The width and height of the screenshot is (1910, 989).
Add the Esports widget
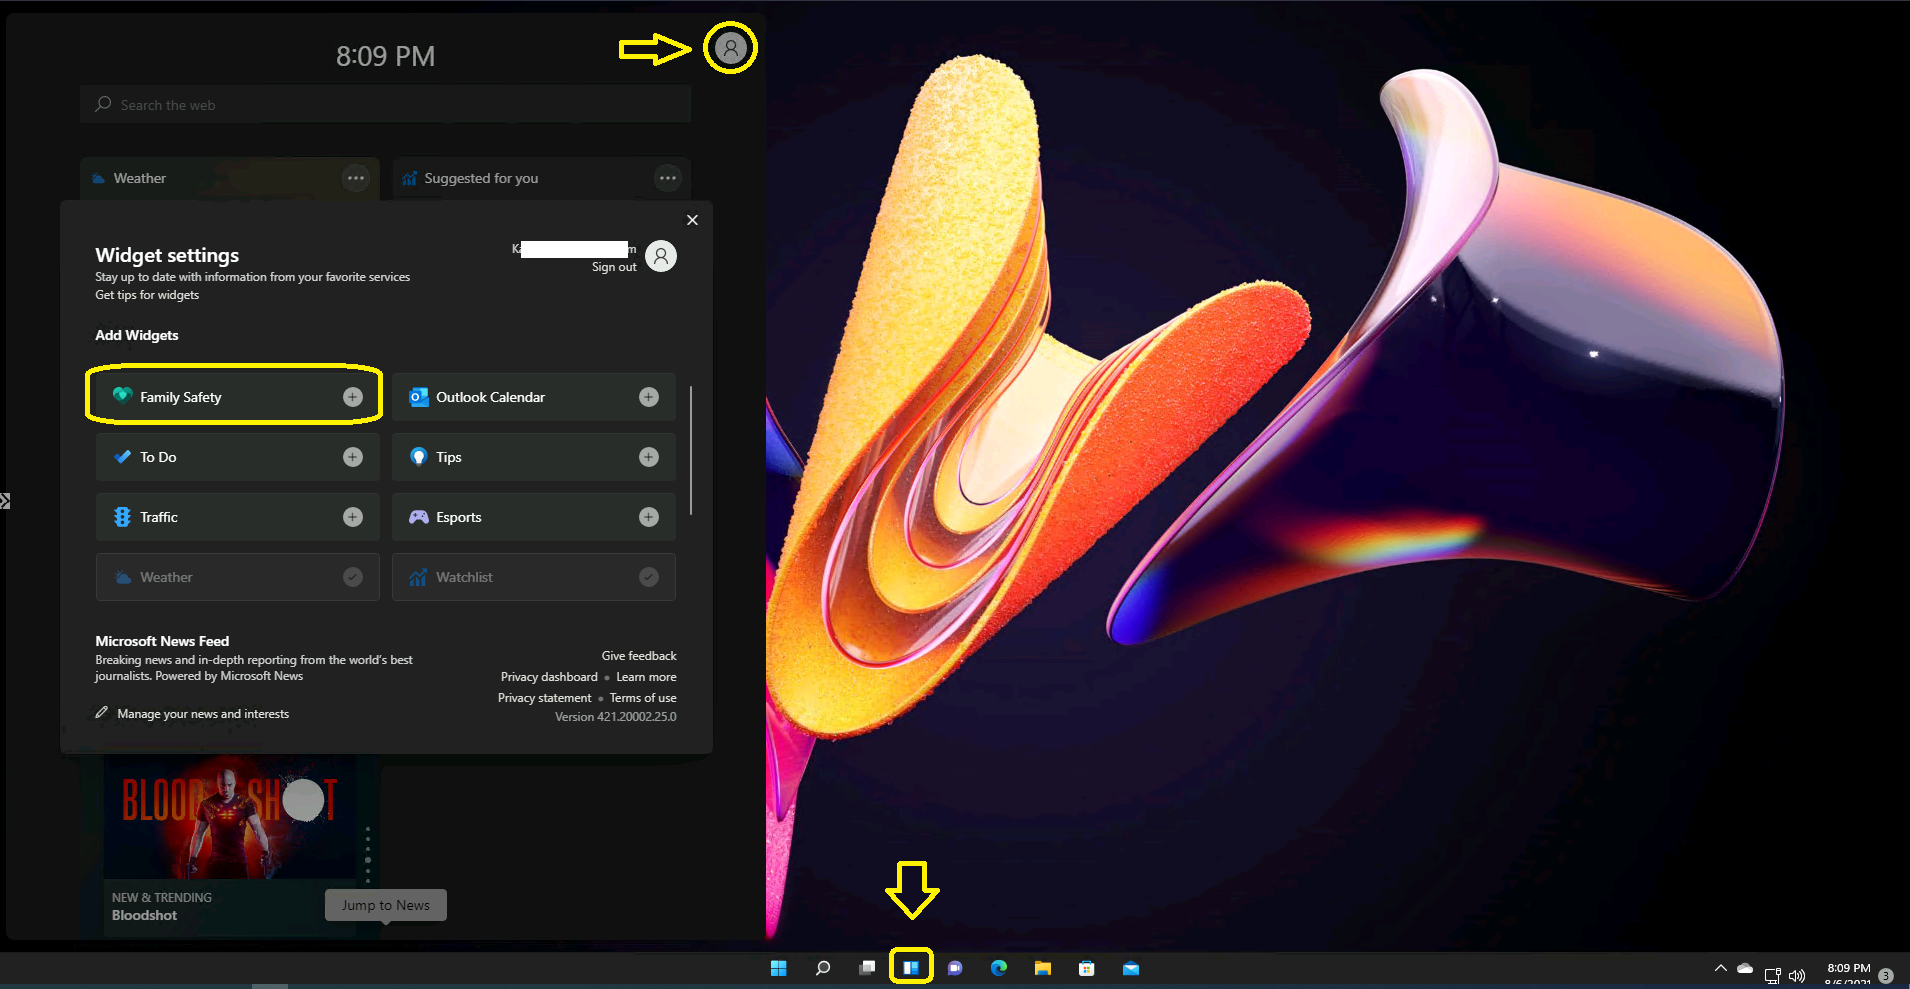pyautogui.click(x=648, y=516)
